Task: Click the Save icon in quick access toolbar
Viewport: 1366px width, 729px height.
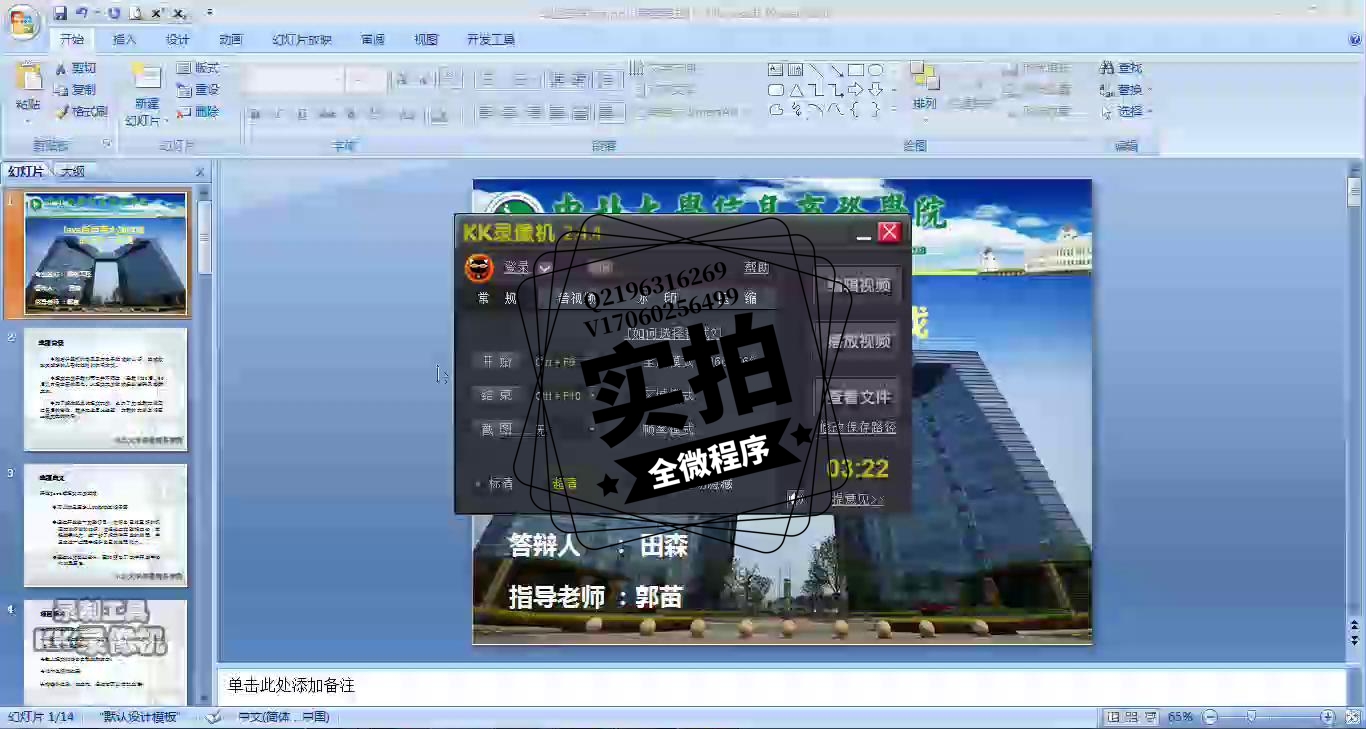Action: tap(60, 13)
